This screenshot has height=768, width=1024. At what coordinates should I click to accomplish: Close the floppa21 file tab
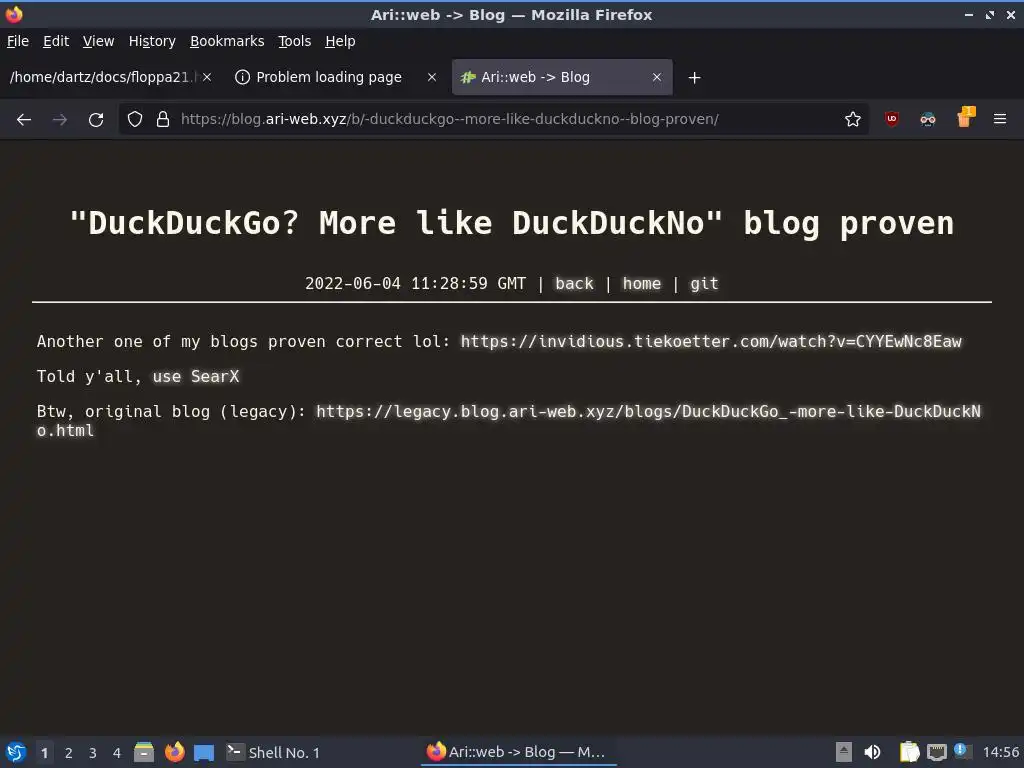(x=207, y=77)
